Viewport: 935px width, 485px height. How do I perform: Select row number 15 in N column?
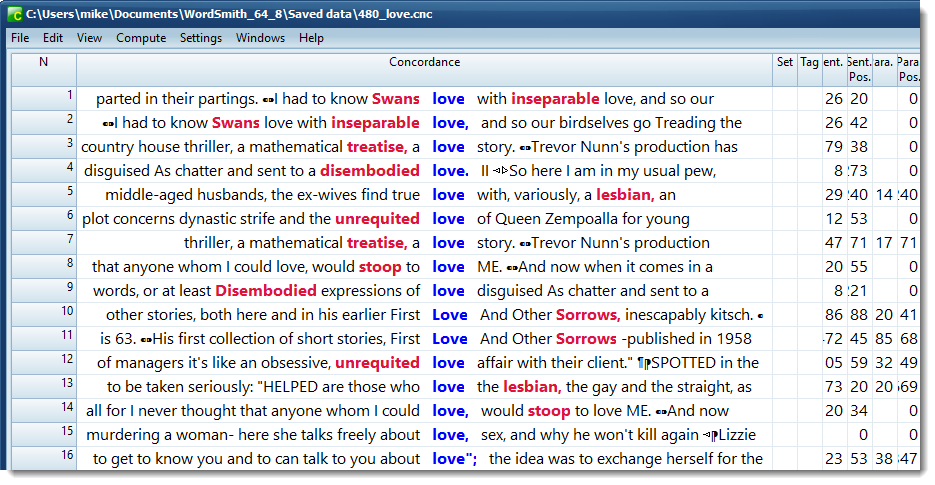click(x=44, y=434)
